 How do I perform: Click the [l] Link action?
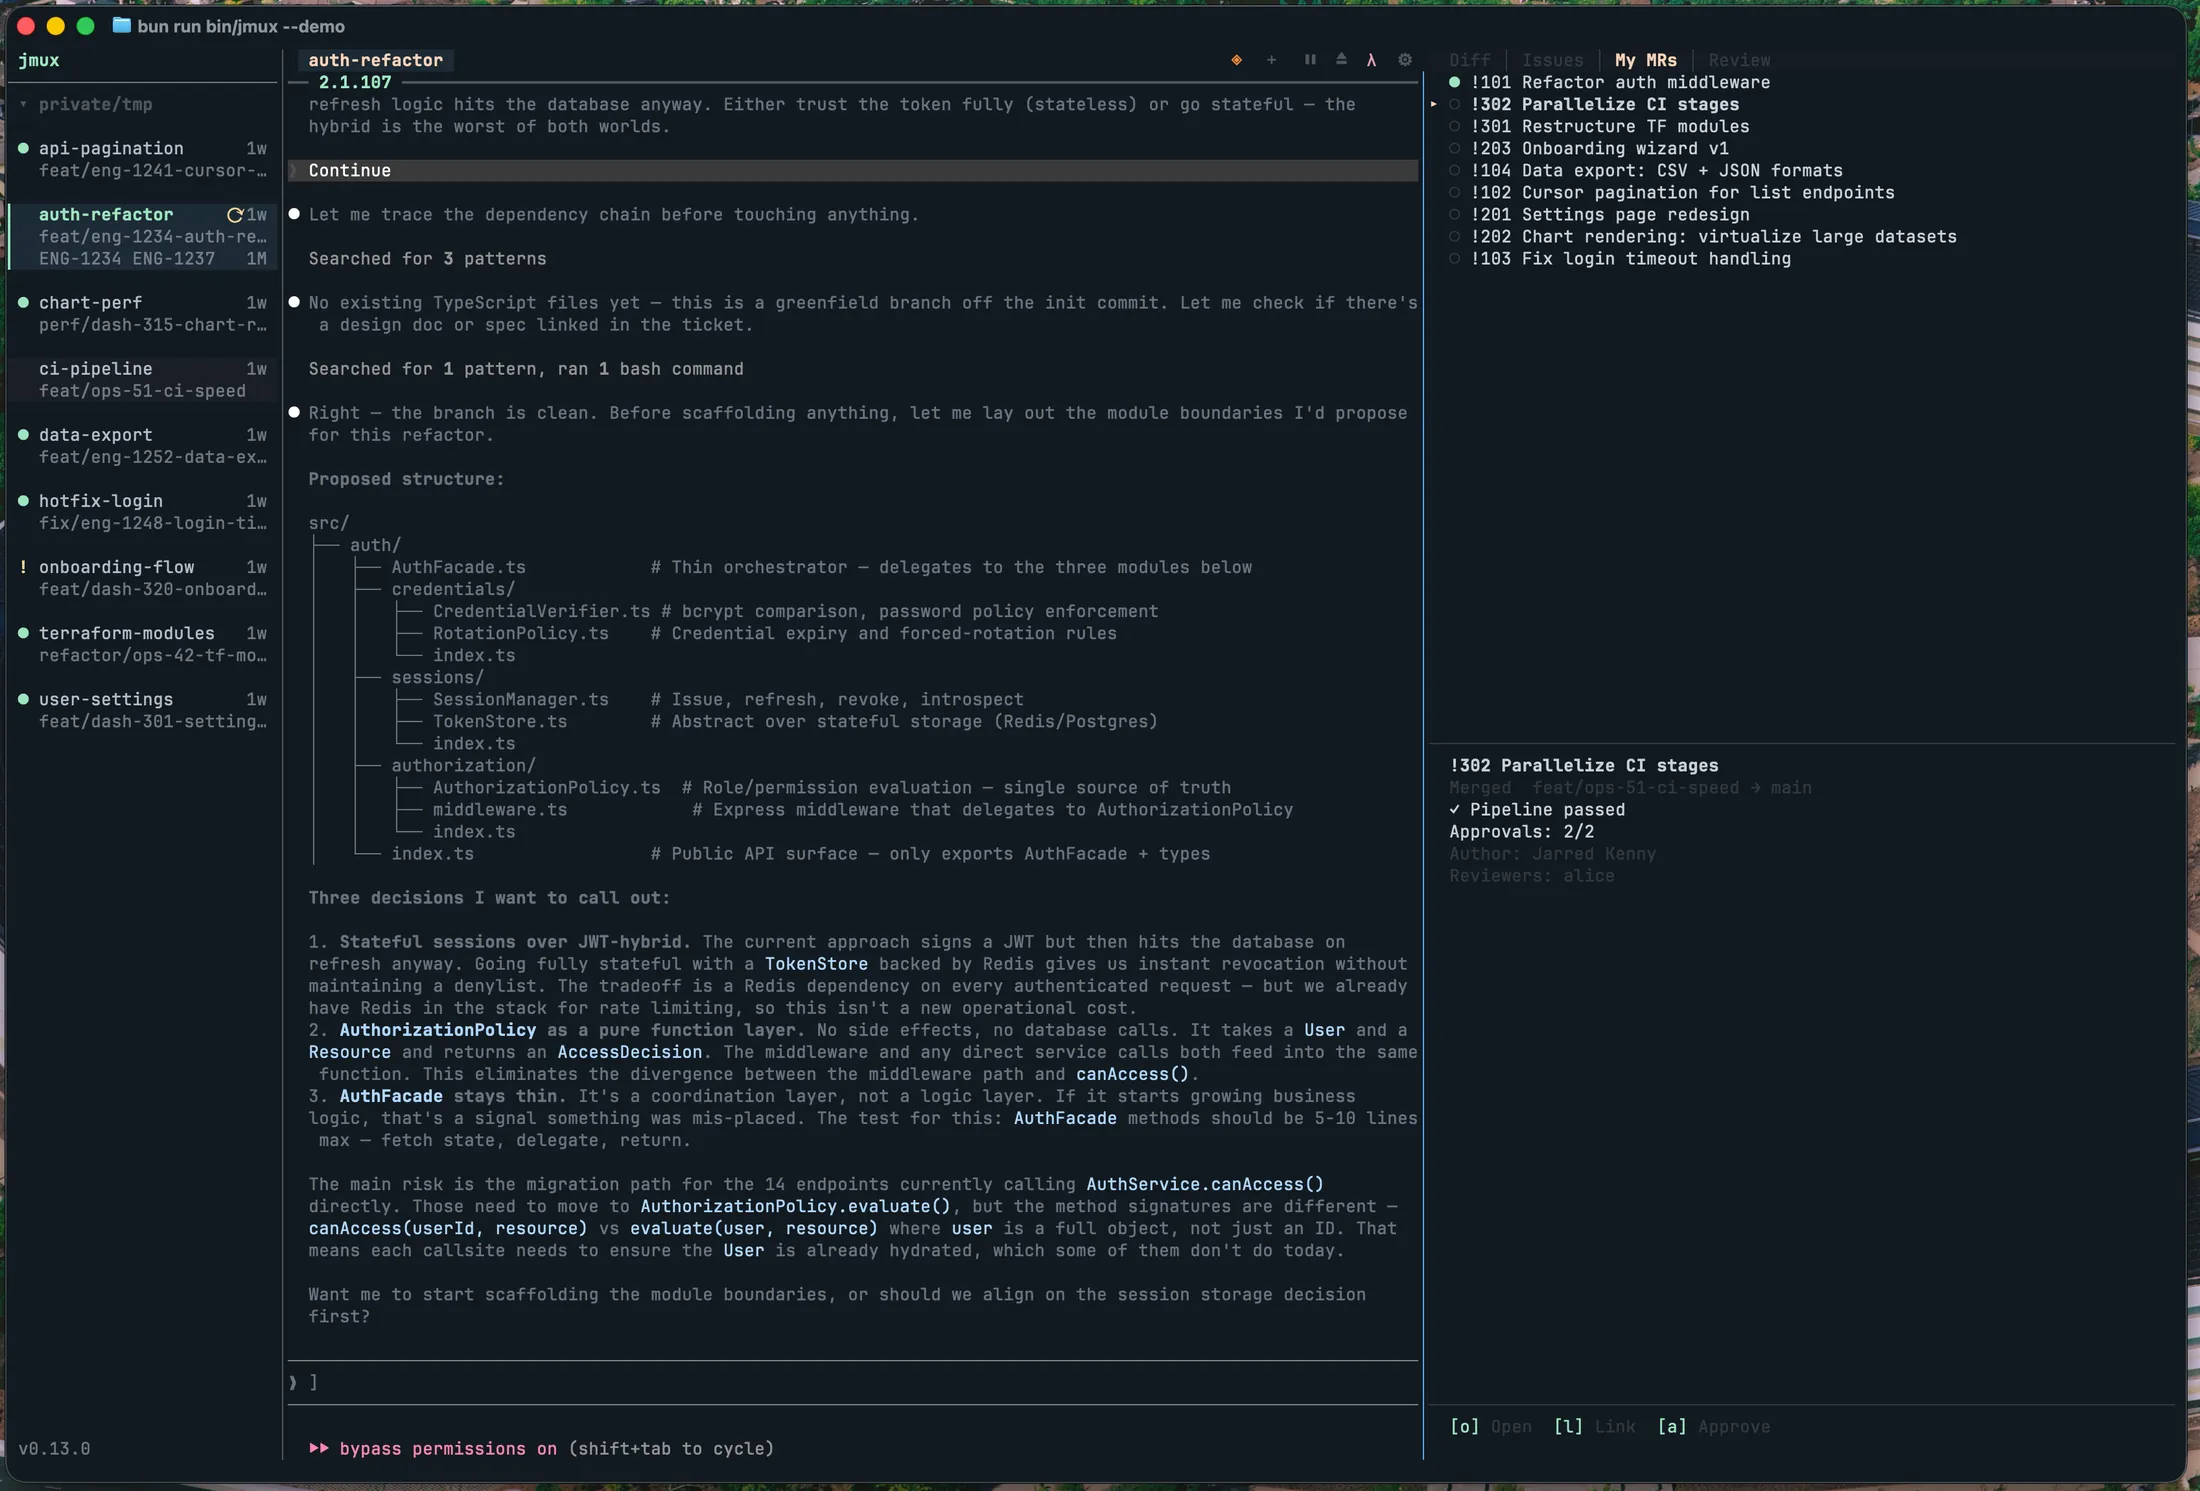[x=1594, y=1426]
